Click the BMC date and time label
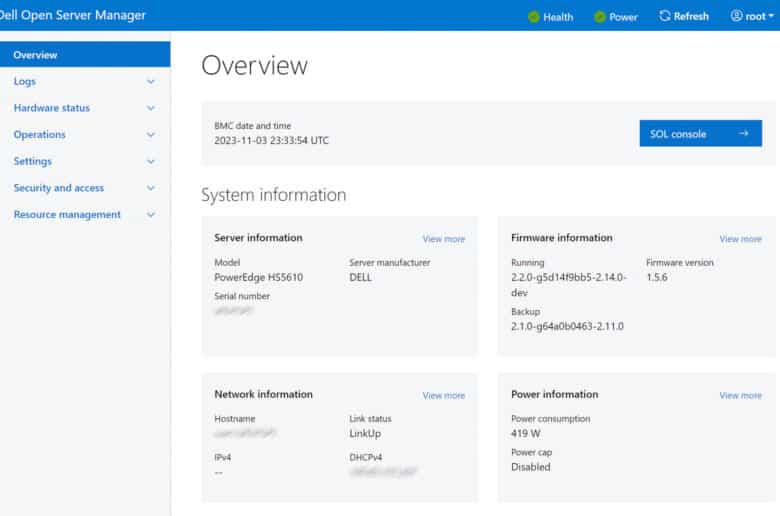780x516 pixels. 253,126
